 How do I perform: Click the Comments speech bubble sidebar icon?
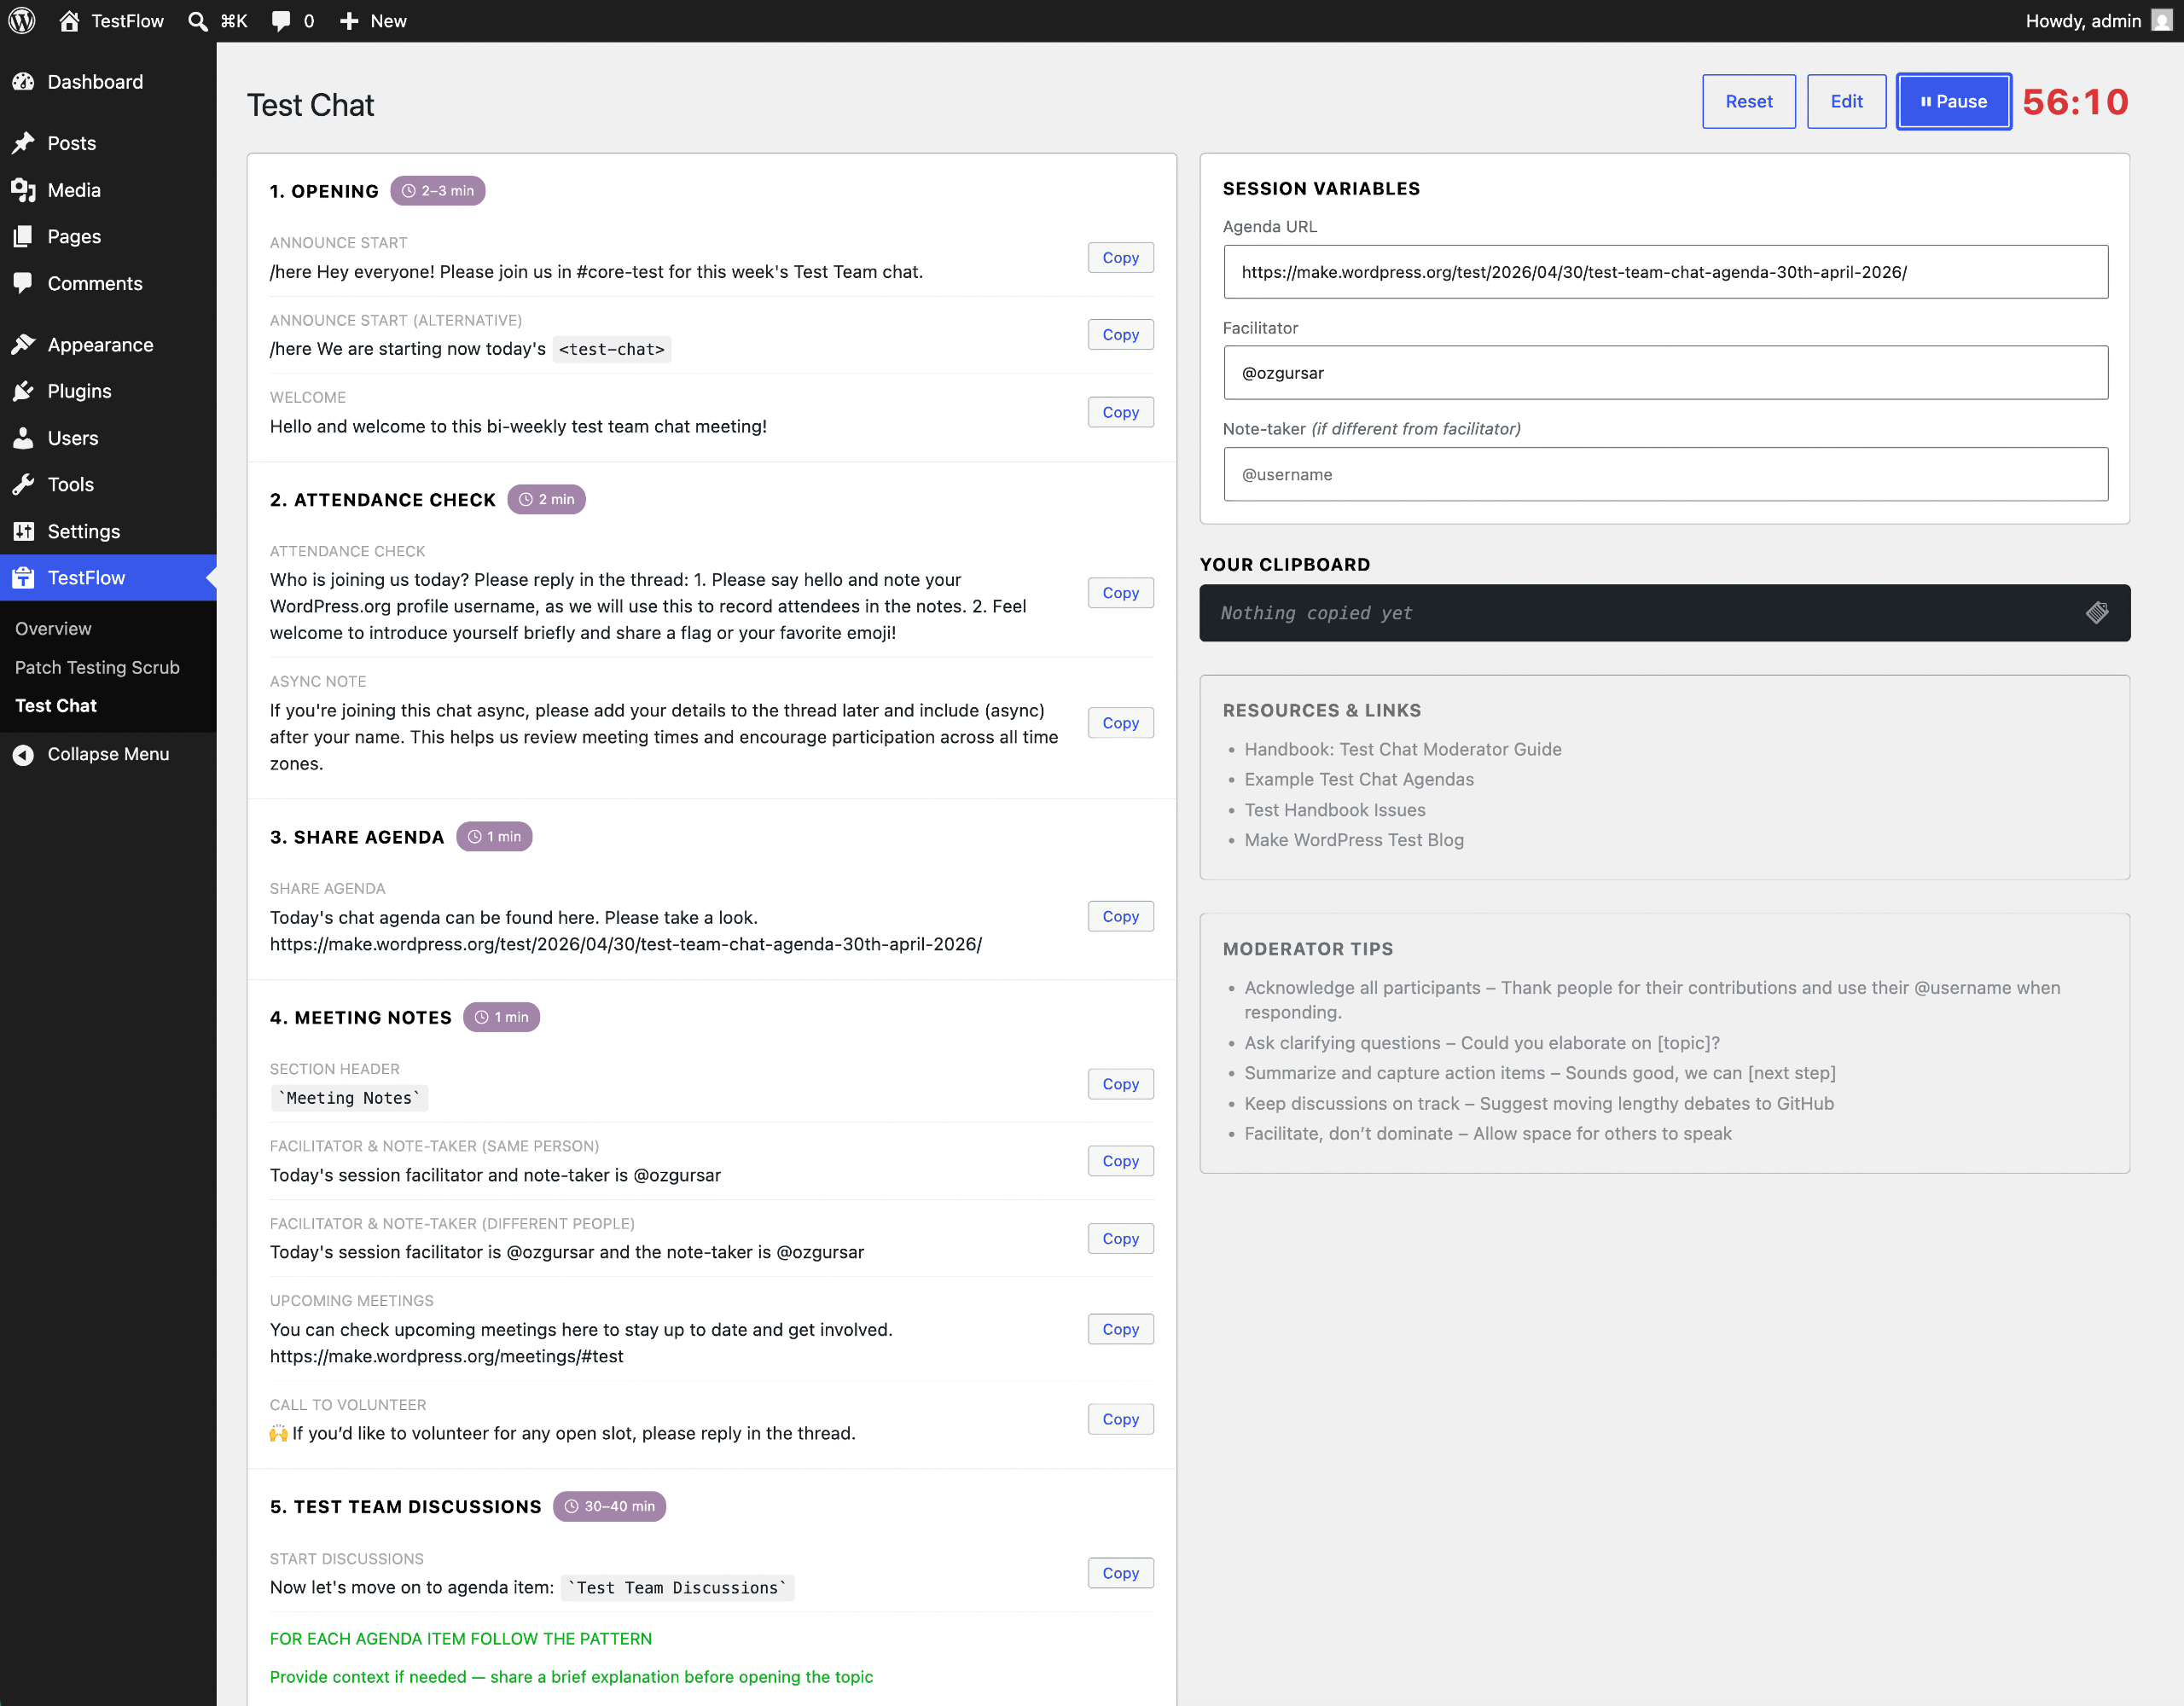click(x=24, y=283)
